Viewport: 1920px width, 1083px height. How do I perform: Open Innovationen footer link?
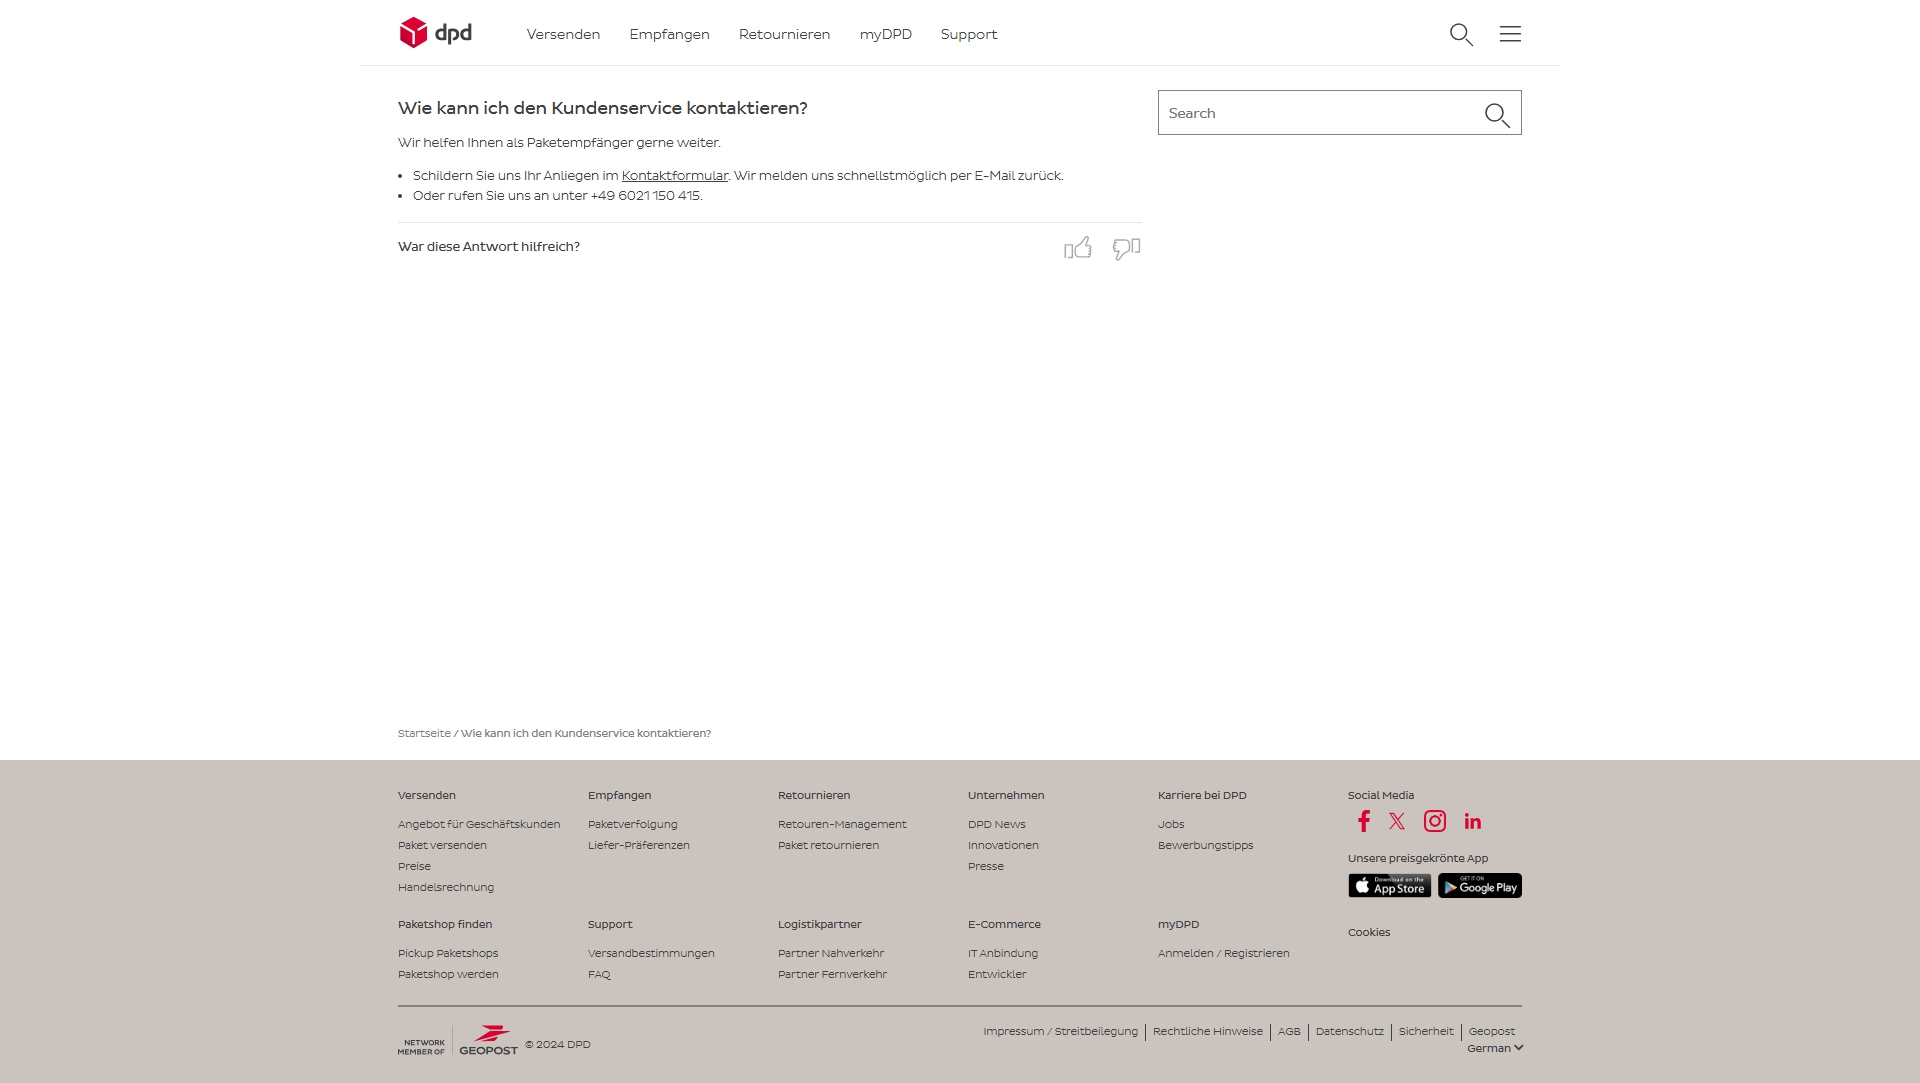pyautogui.click(x=1003, y=845)
